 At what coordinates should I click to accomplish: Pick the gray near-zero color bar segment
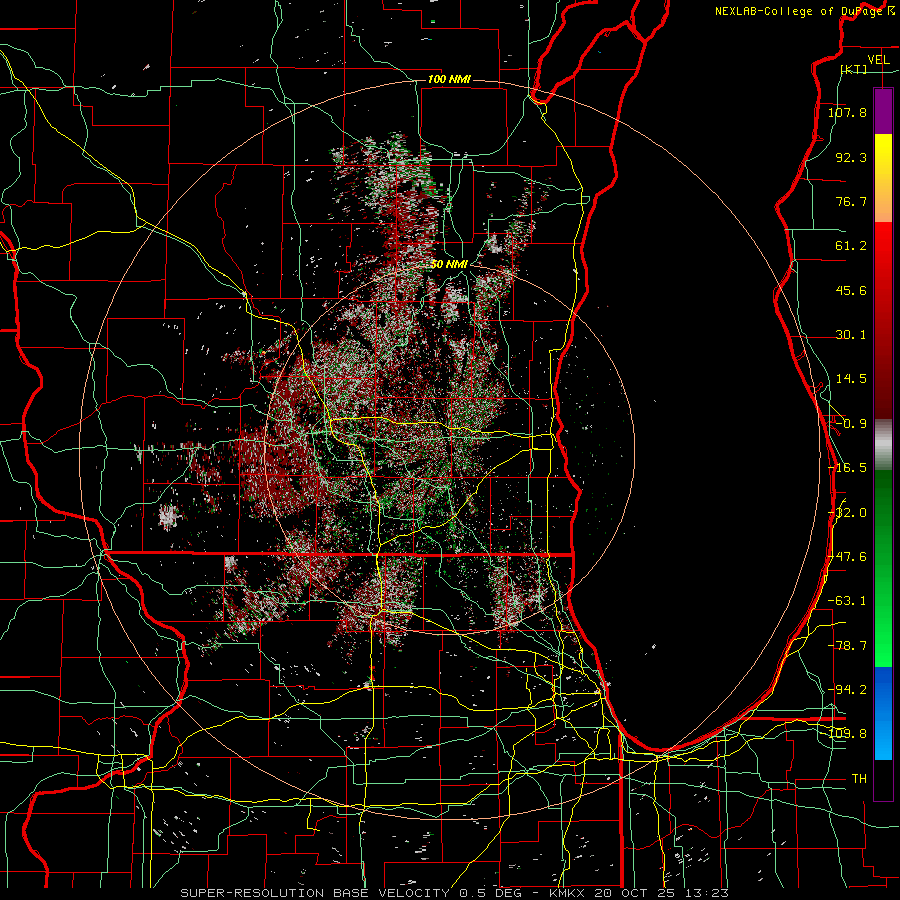[x=883, y=445]
